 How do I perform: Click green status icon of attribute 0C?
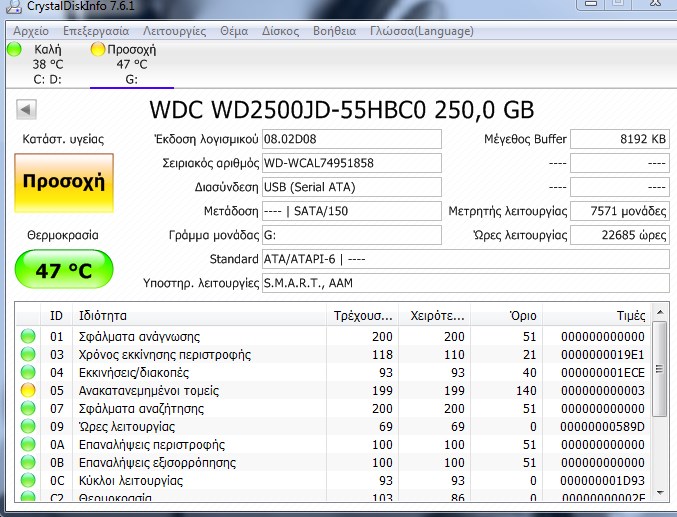tap(28, 480)
